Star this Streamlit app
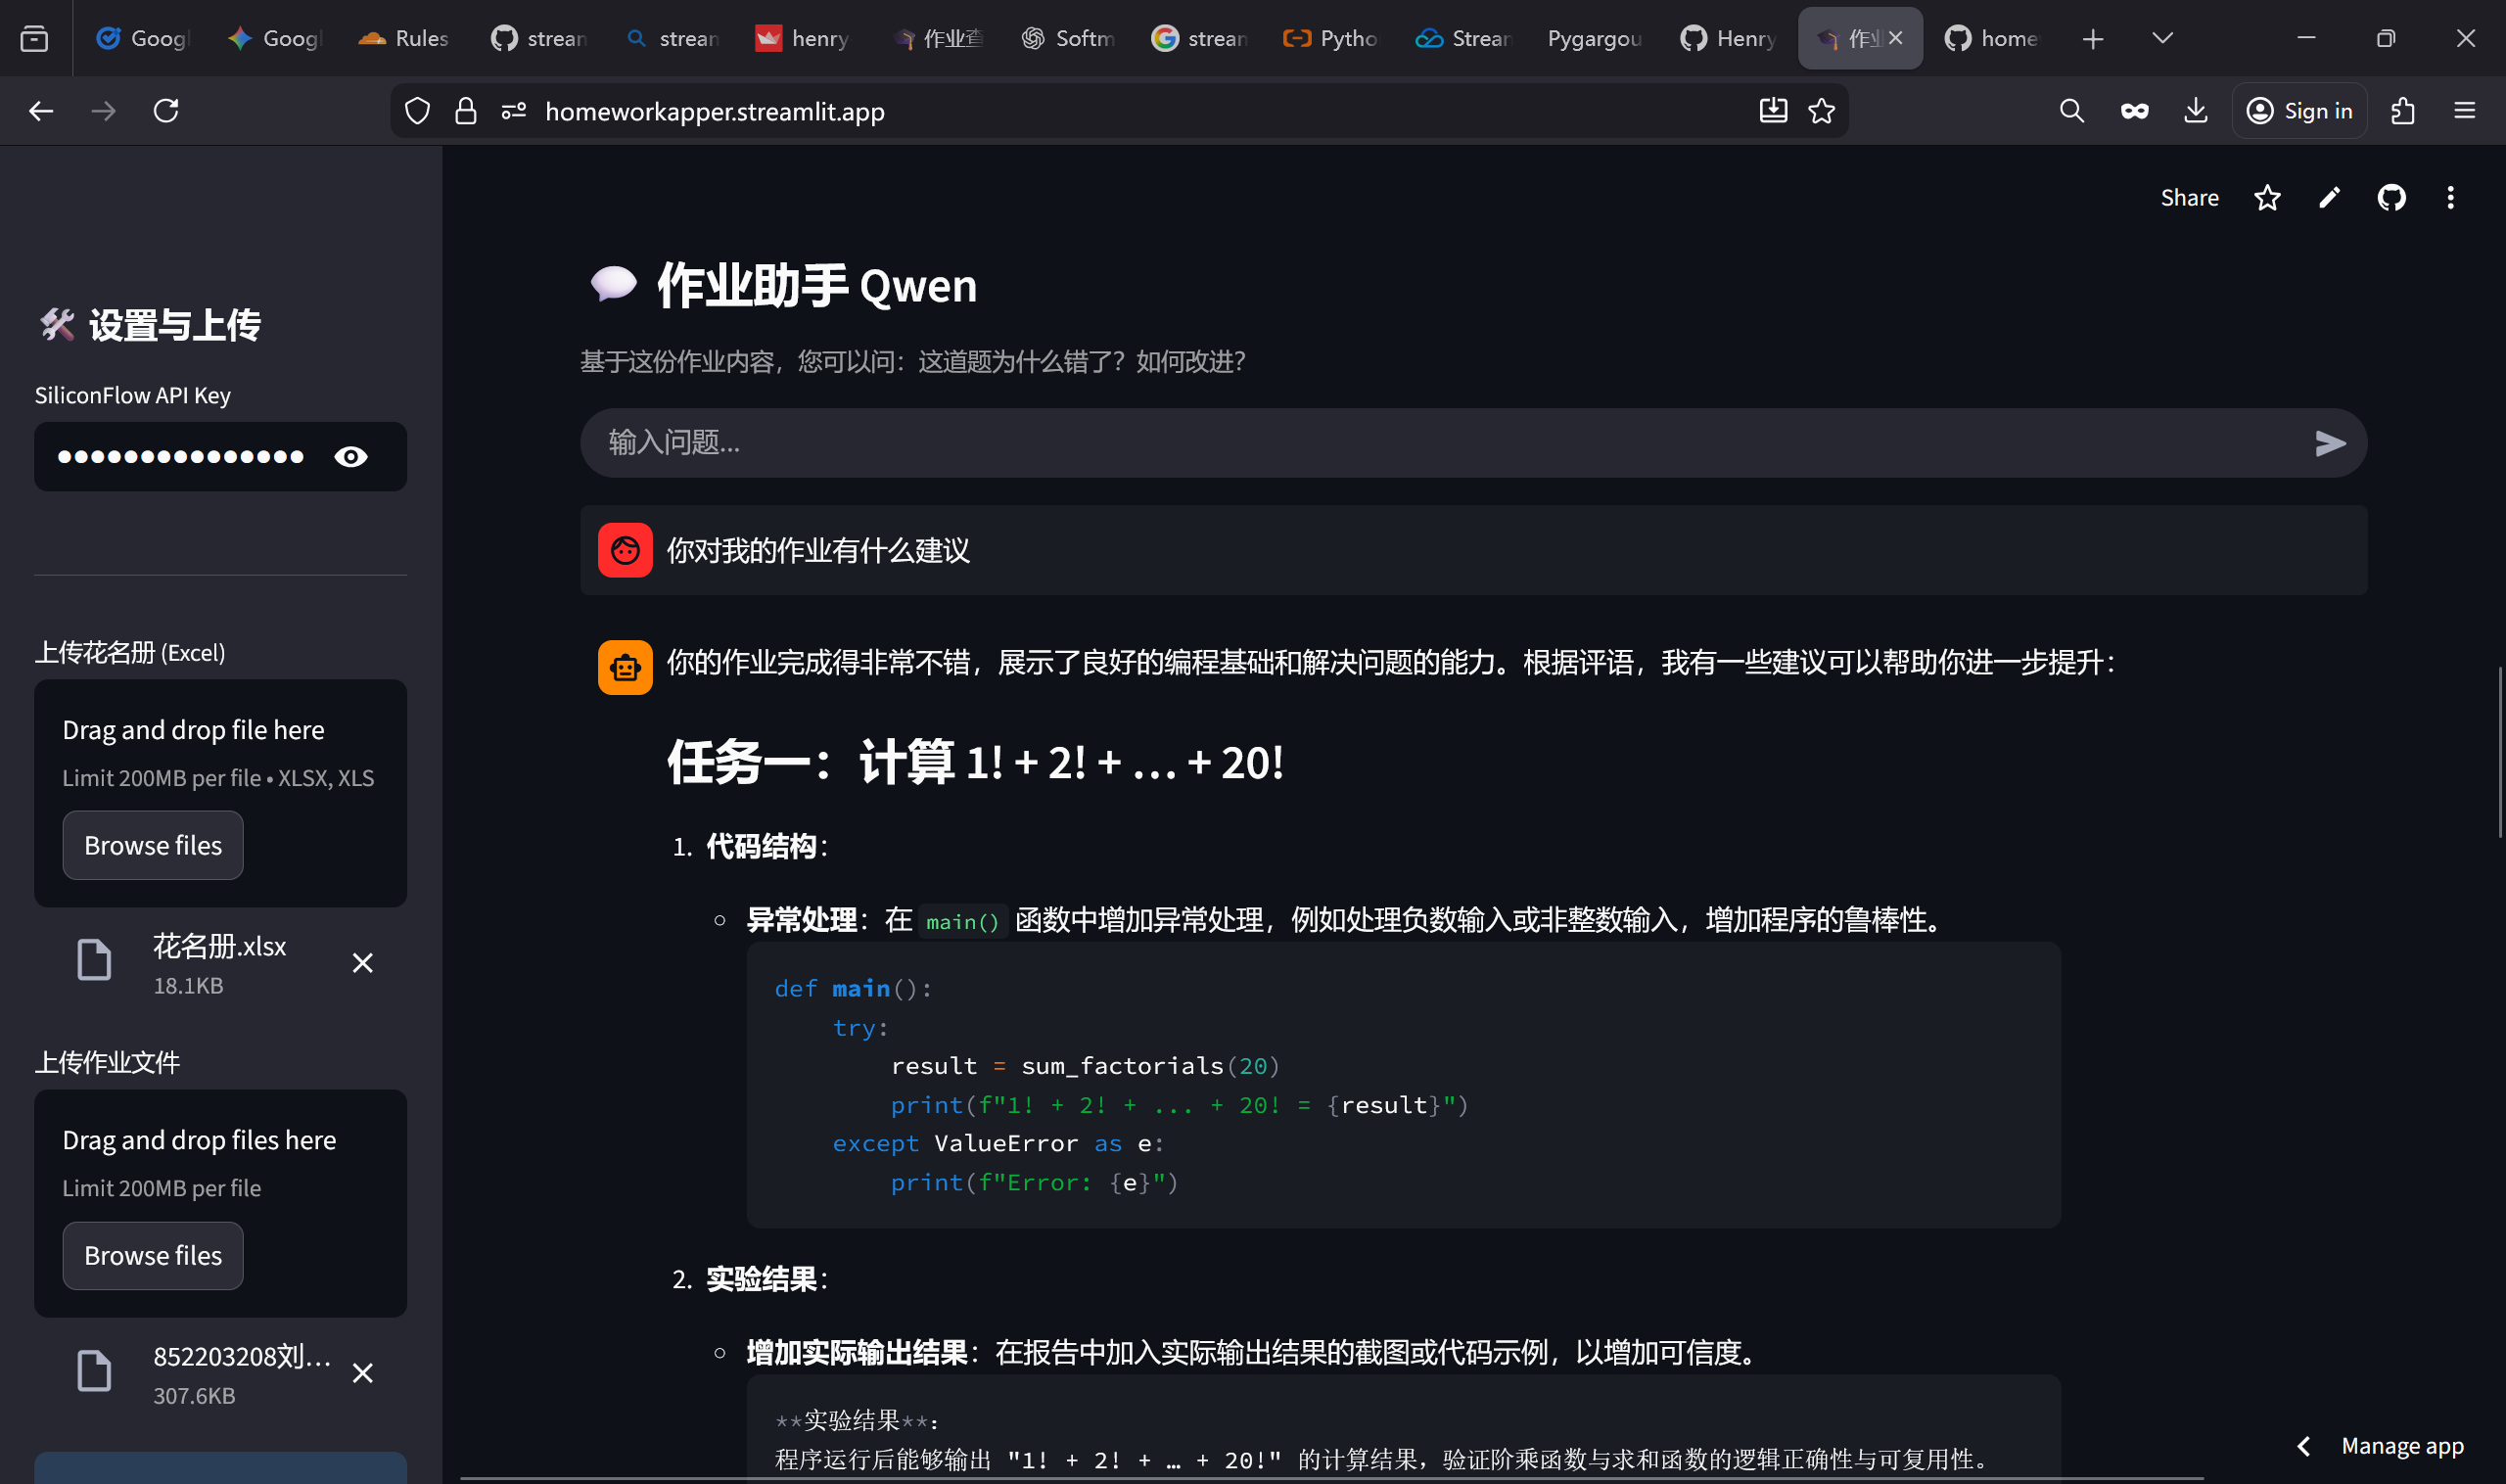 tap(2267, 198)
